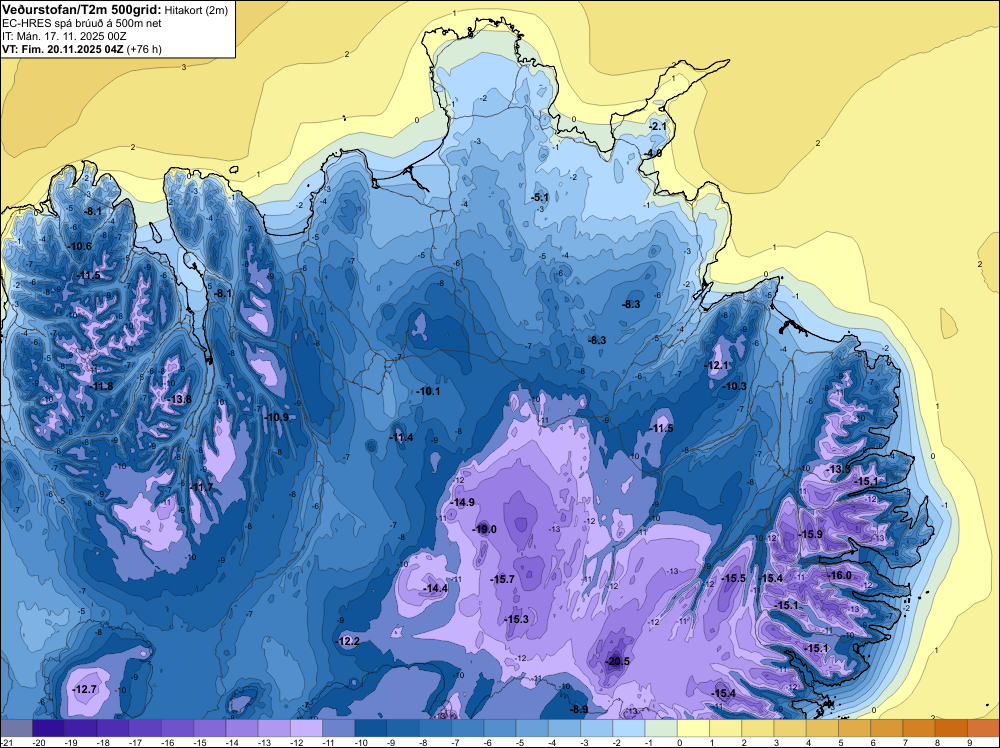Select the legend swatch labeled -7
This screenshot has height=748, width=1000.
(x=467, y=728)
